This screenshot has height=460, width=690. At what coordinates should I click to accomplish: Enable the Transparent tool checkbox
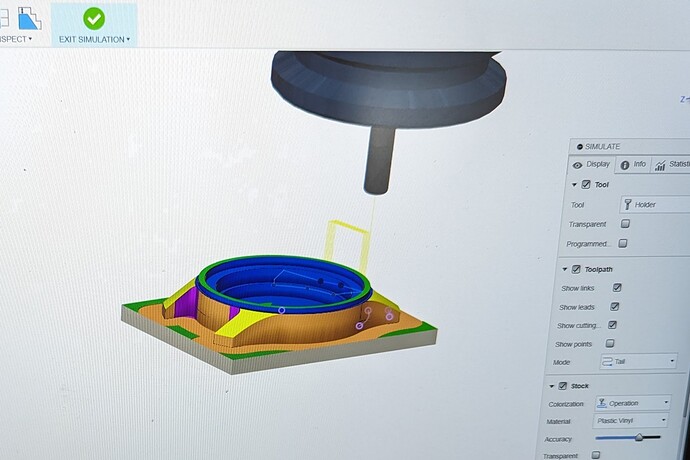[625, 224]
